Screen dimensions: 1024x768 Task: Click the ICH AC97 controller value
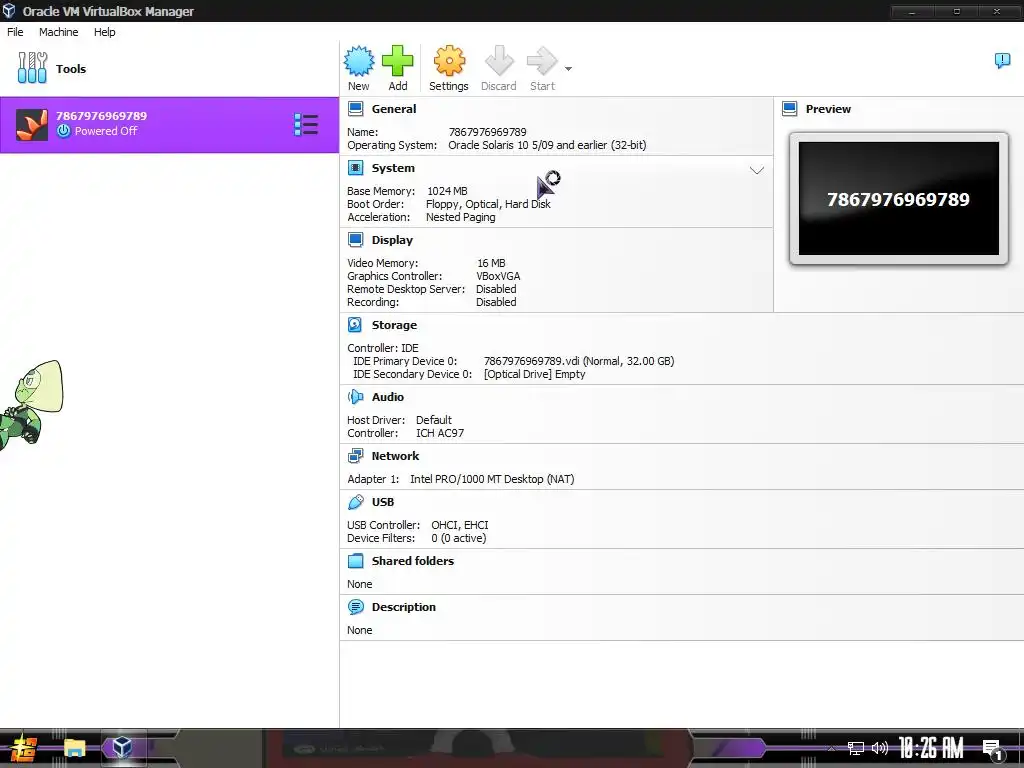click(x=440, y=433)
